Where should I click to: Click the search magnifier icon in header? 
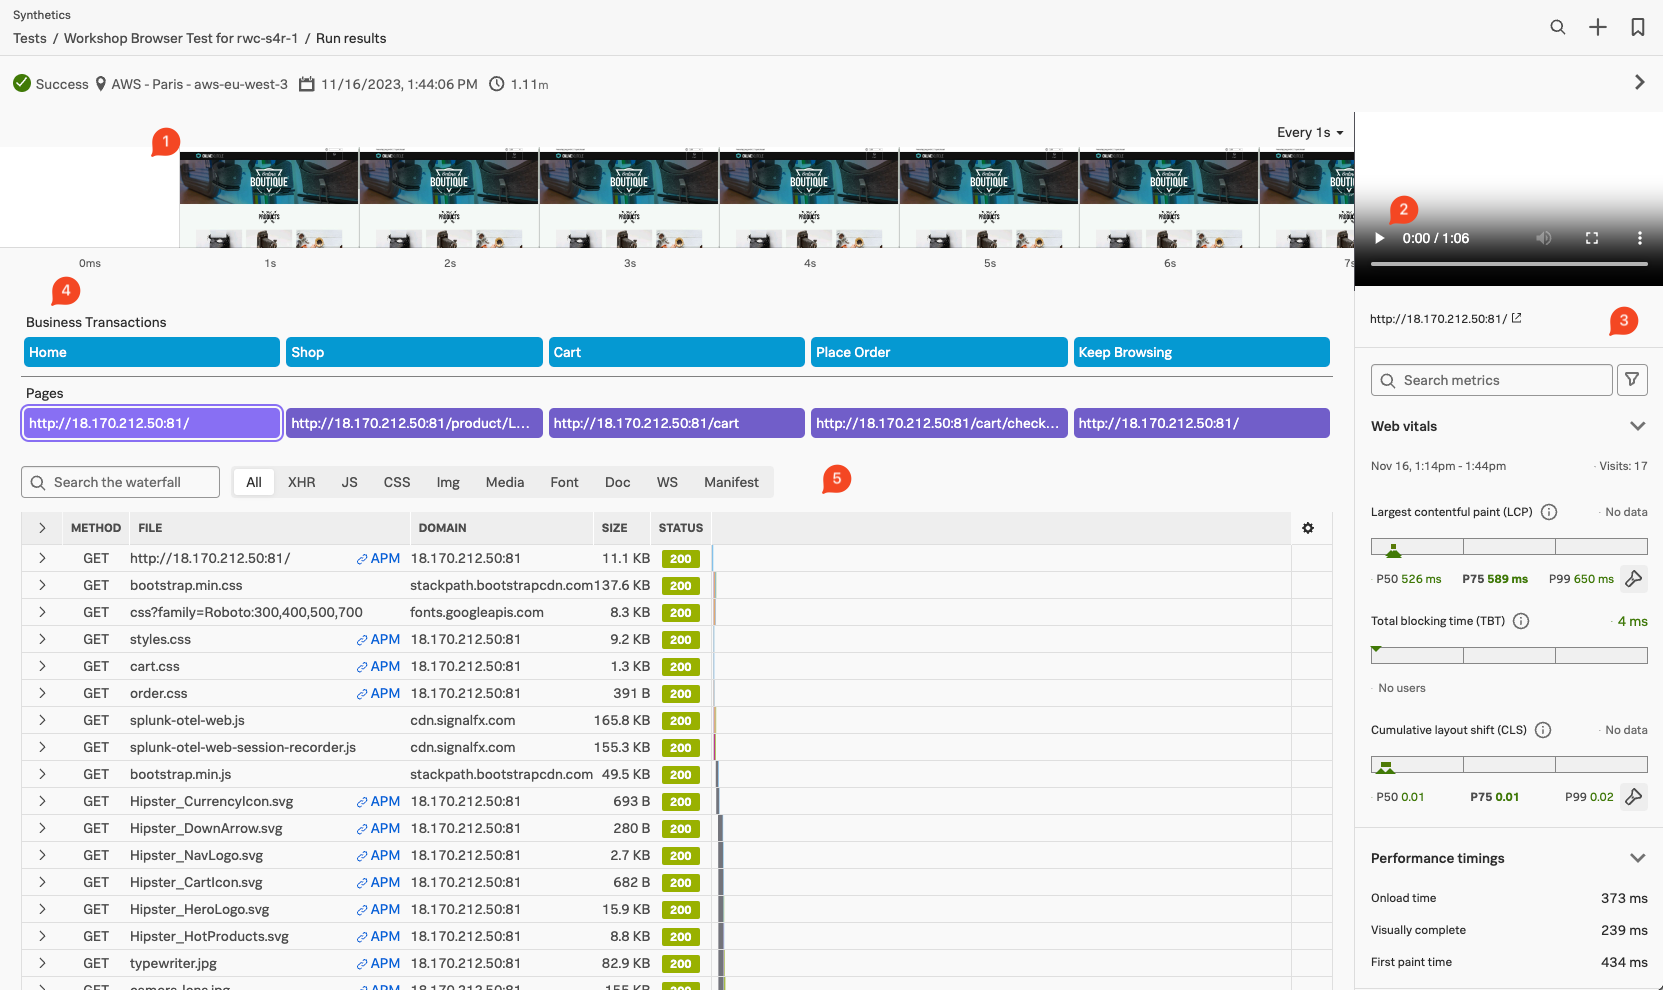pyautogui.click(x=1557, y=27)
